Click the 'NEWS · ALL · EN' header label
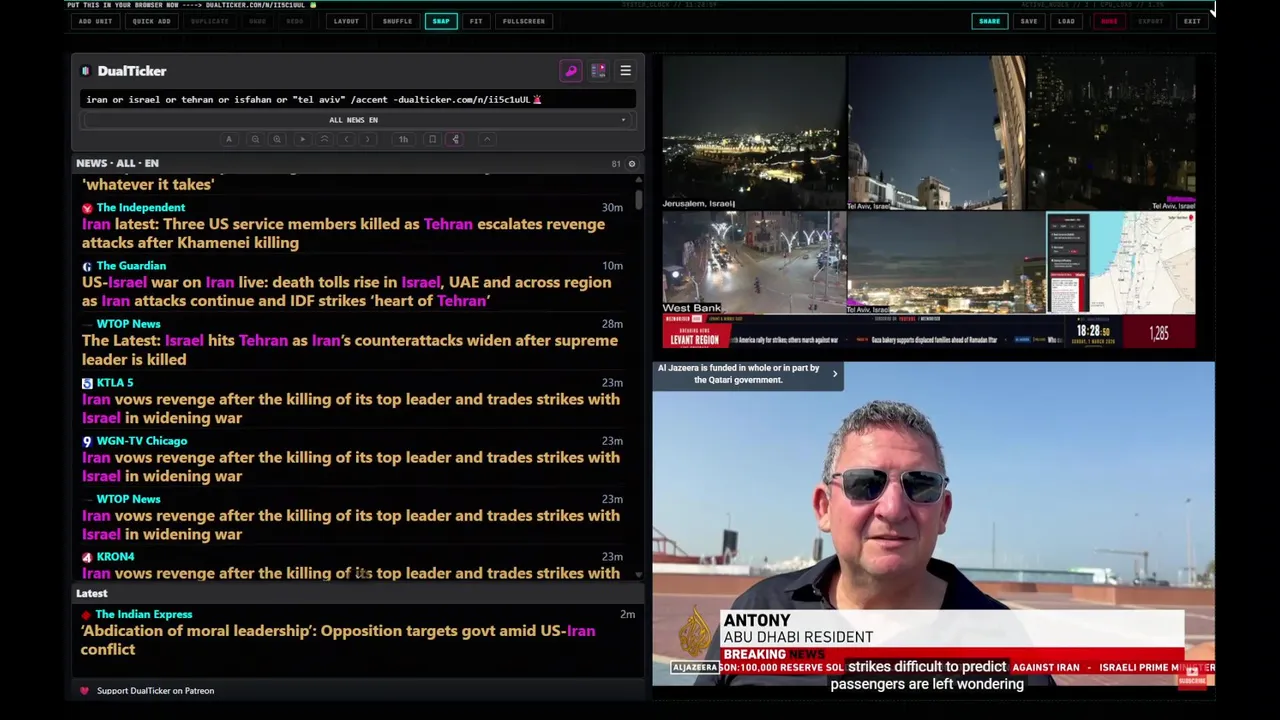This screenshot has height=720, width=1280. [117, 163]
